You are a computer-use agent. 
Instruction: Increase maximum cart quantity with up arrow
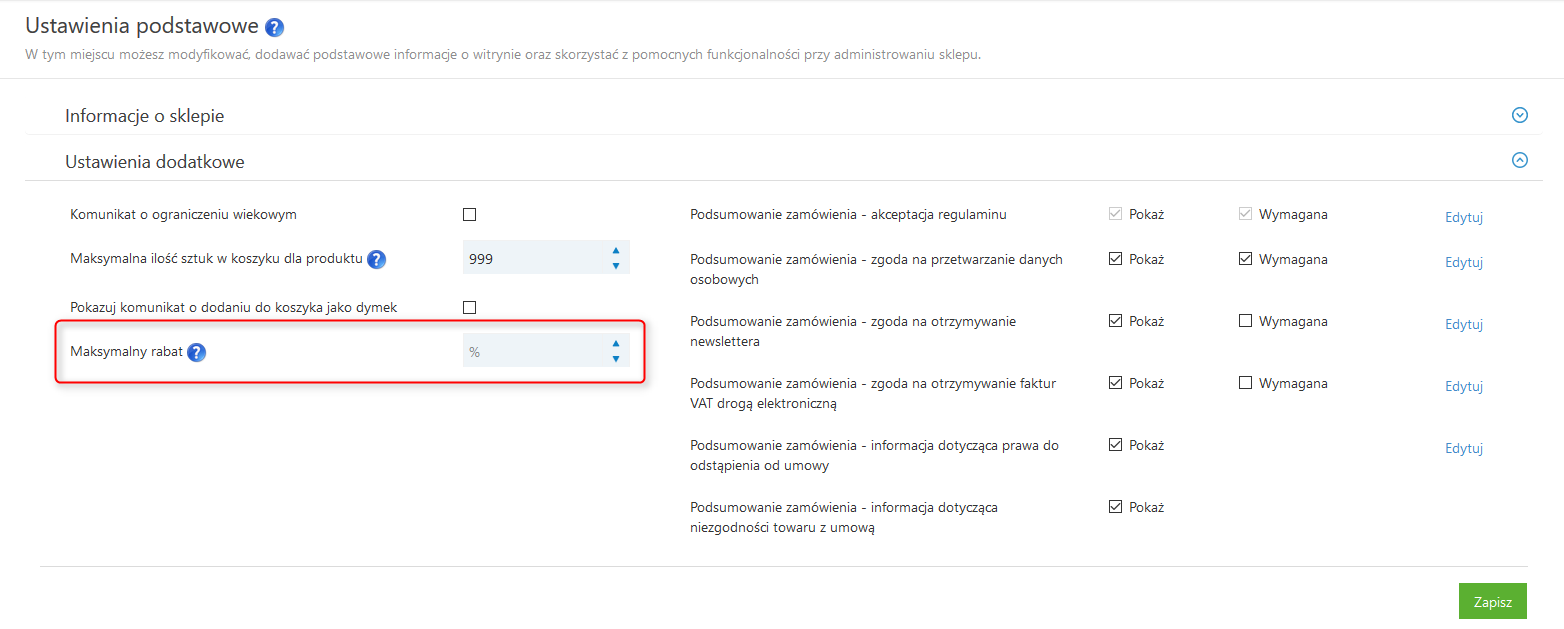(616, 251)
